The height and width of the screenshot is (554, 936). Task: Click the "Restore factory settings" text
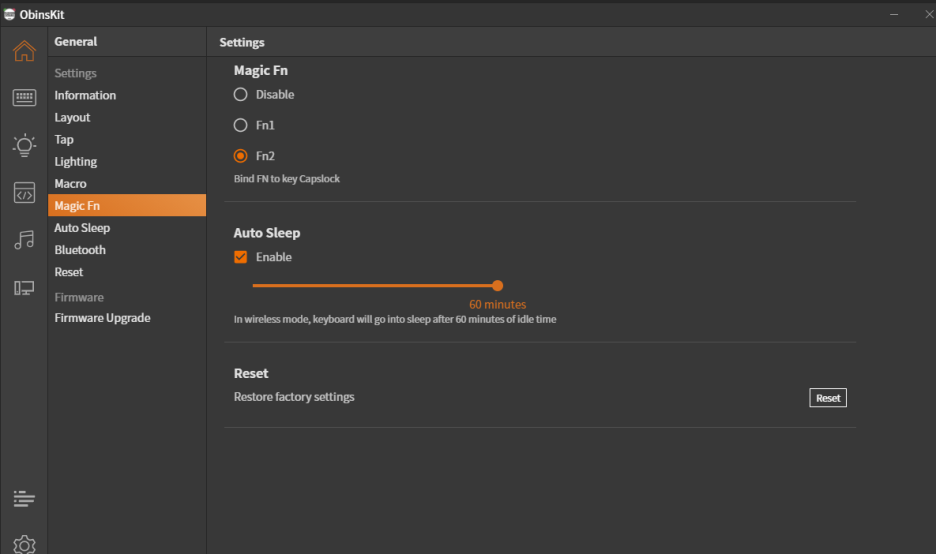294,397
